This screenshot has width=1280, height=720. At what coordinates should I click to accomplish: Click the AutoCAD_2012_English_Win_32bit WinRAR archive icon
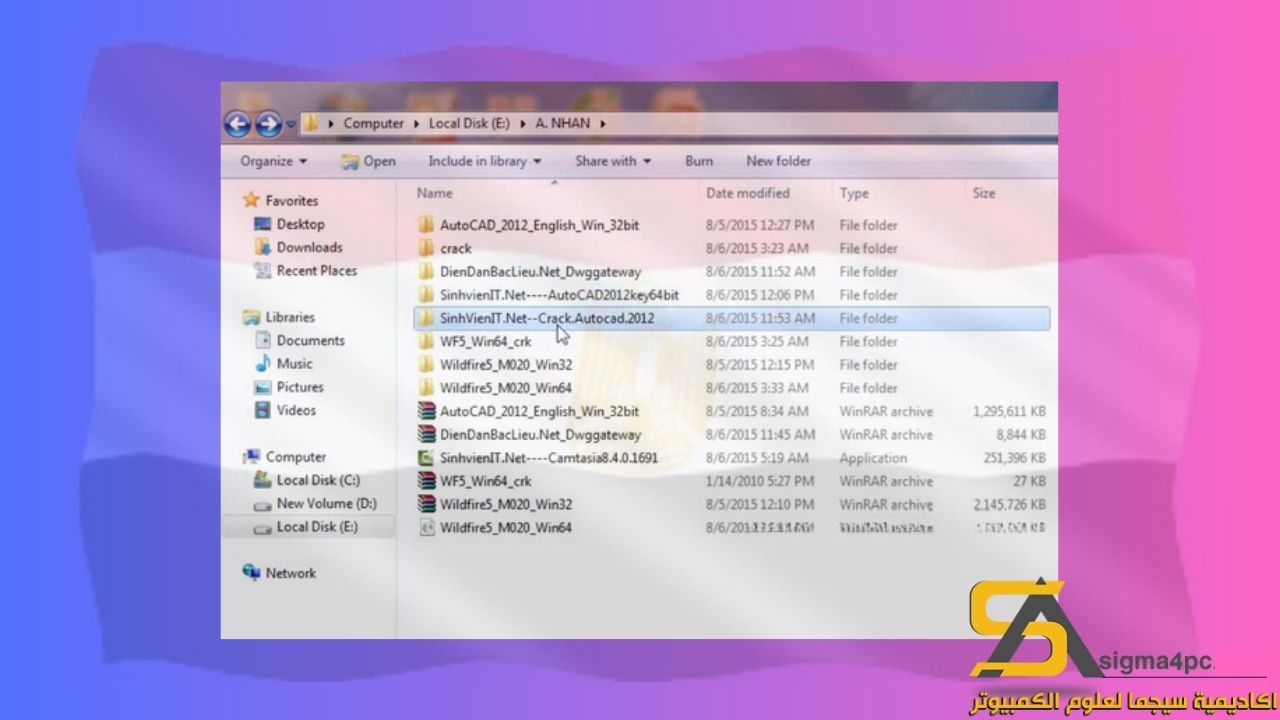(426, 411)
